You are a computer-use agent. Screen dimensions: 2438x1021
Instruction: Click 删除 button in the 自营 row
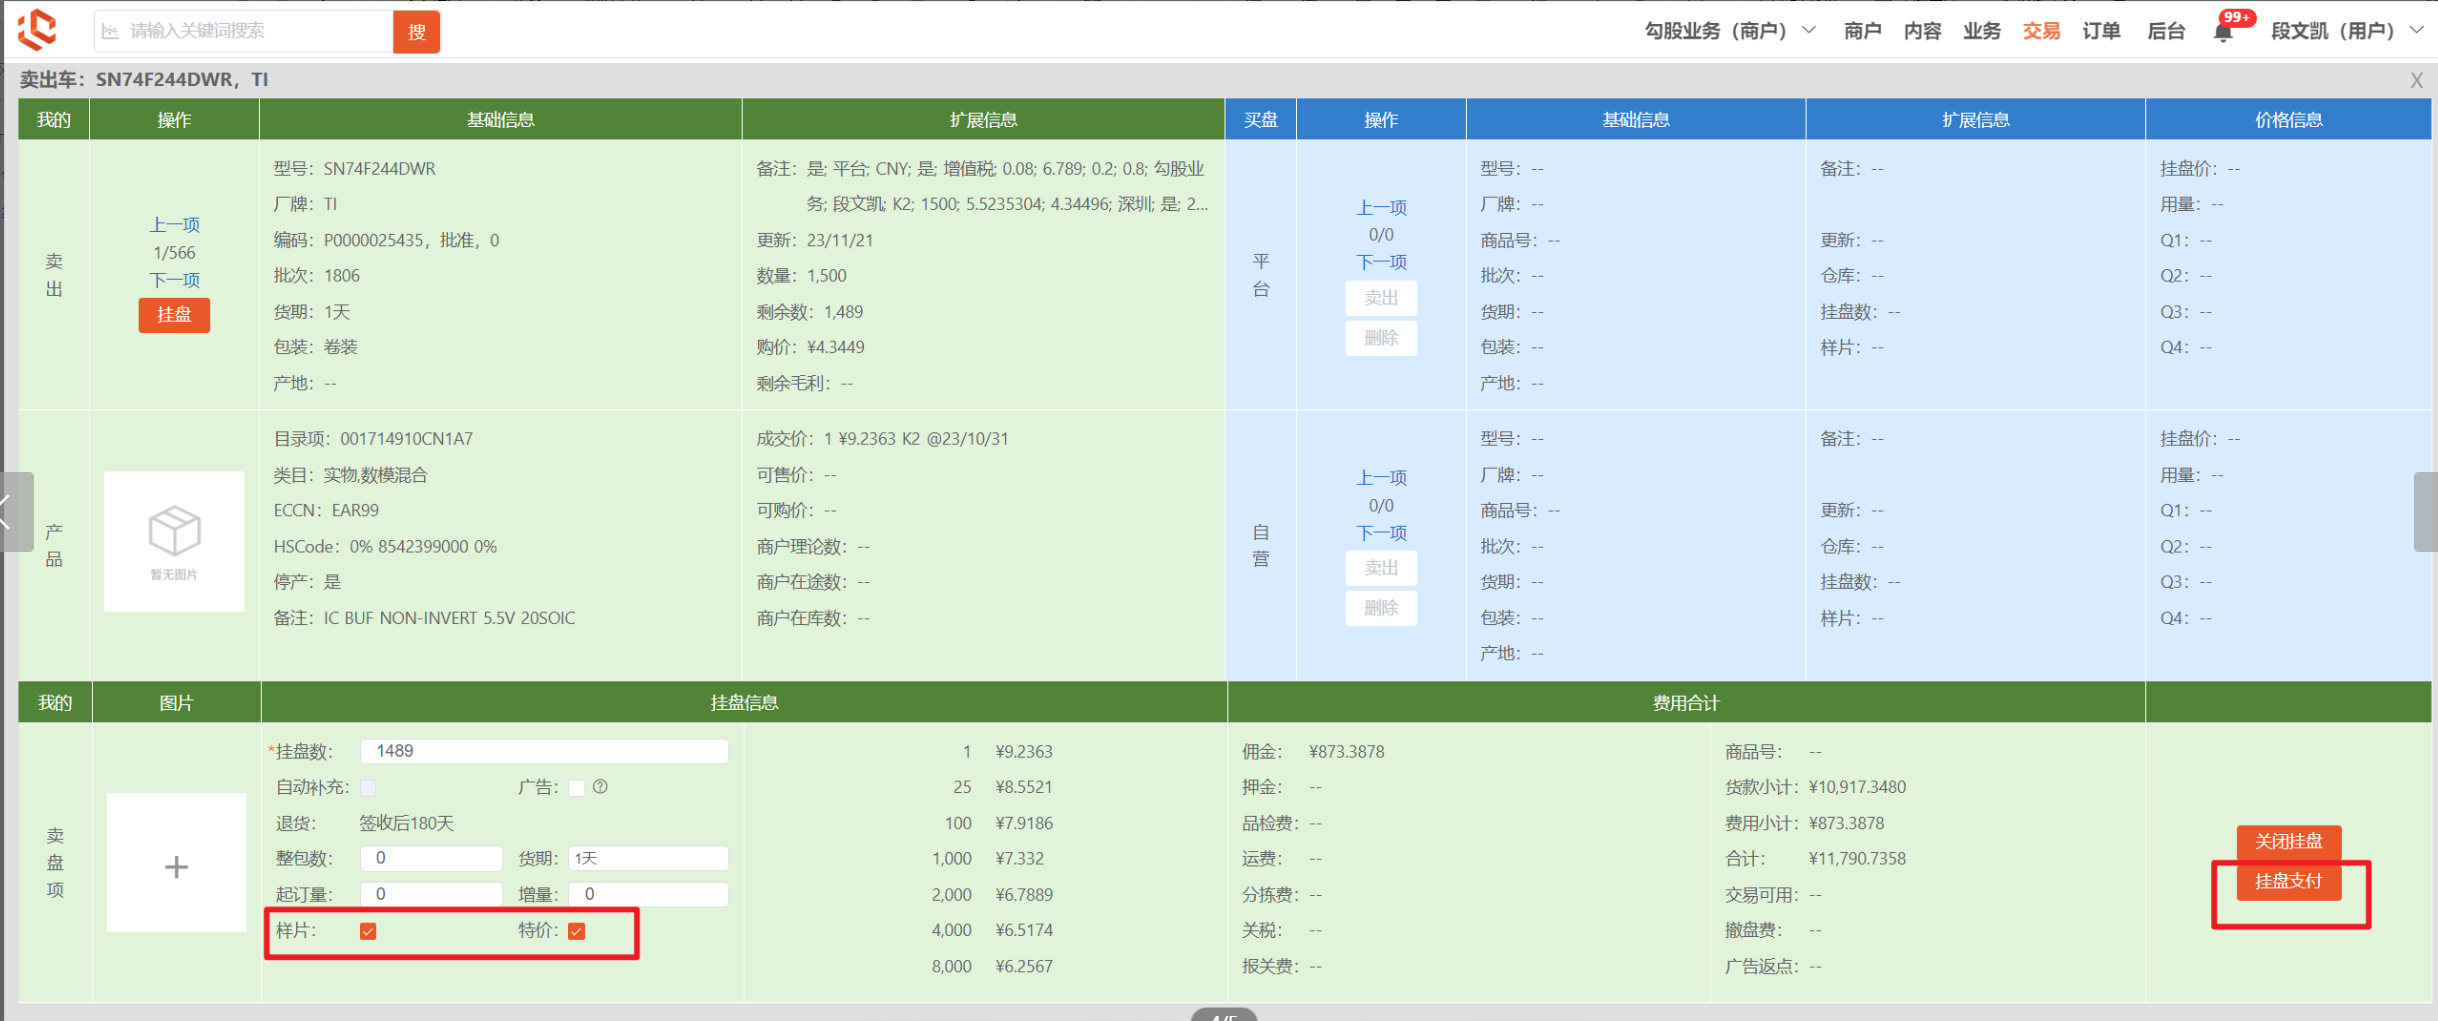coord(1381,608)
